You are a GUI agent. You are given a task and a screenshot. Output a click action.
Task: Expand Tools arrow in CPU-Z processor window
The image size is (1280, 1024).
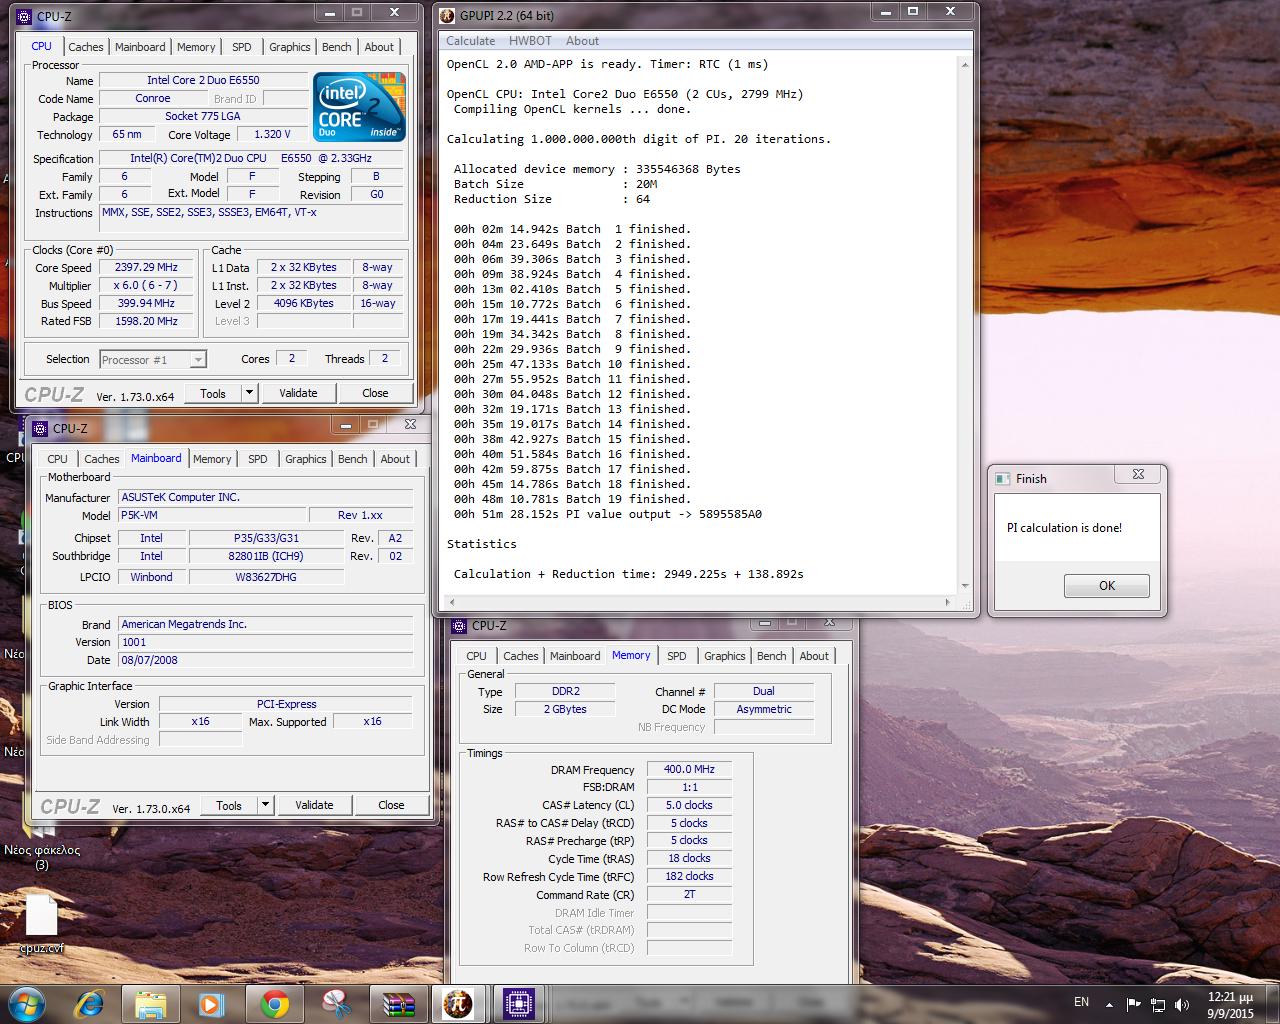[x=250, y=393]
